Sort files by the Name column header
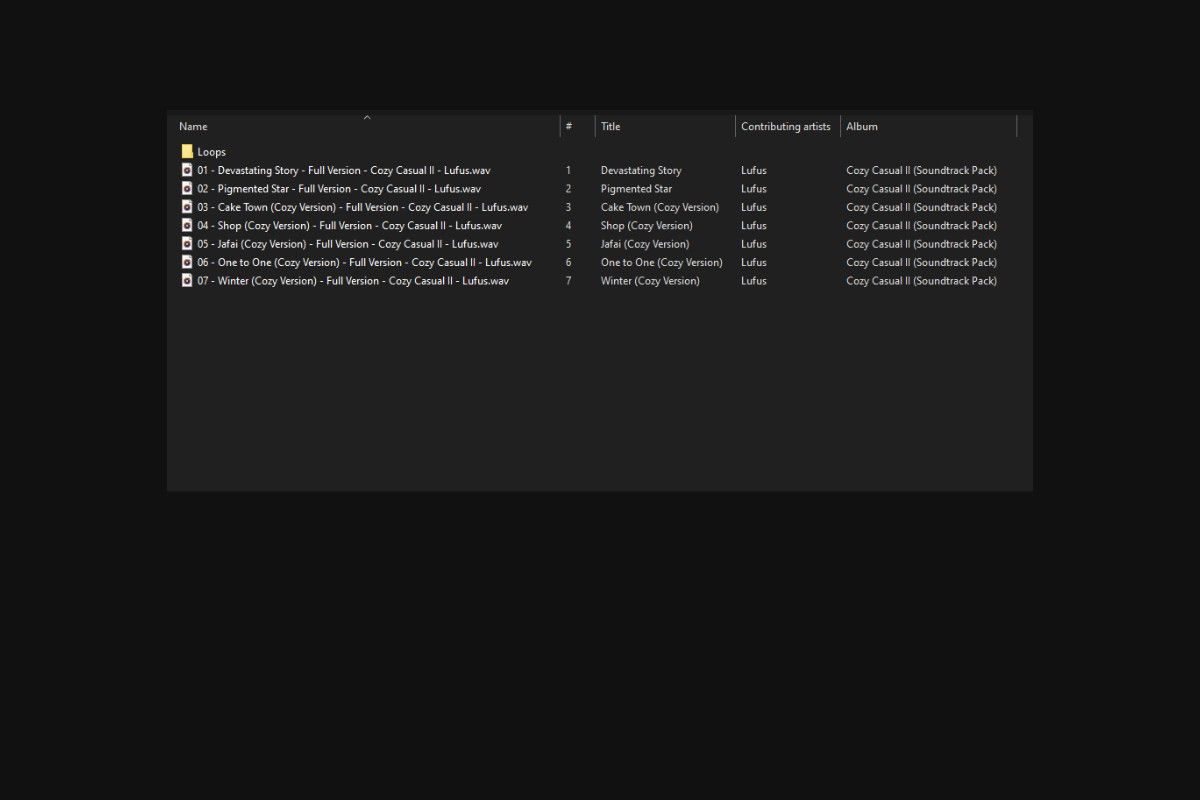This screenshot has width=1200, height=800. click(x=193, y=127)
